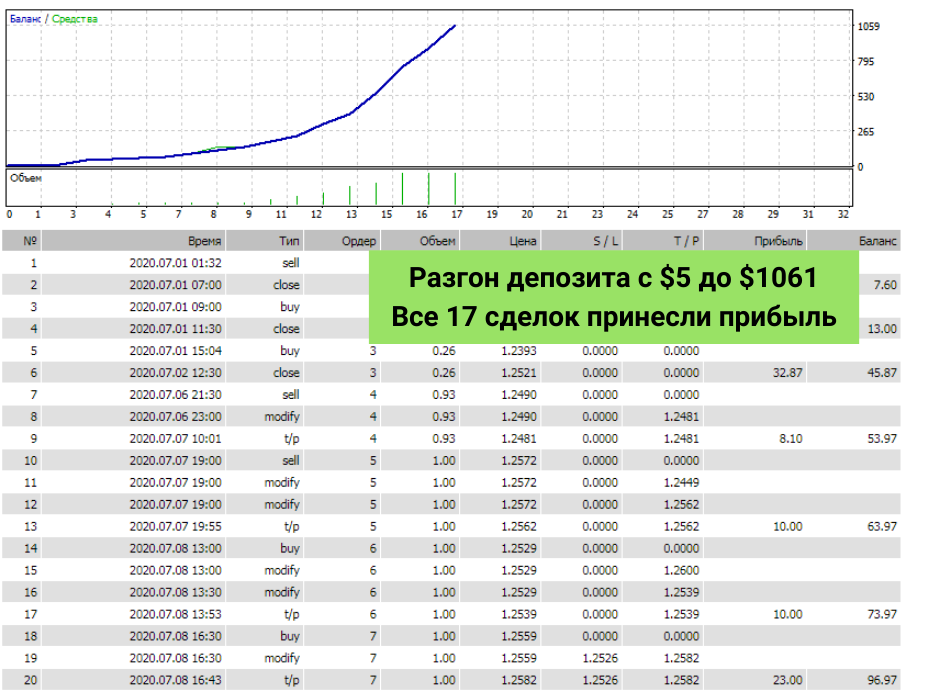Select the time 2020.07.01 01:32
929x694 pixels.
click(175, 263)
